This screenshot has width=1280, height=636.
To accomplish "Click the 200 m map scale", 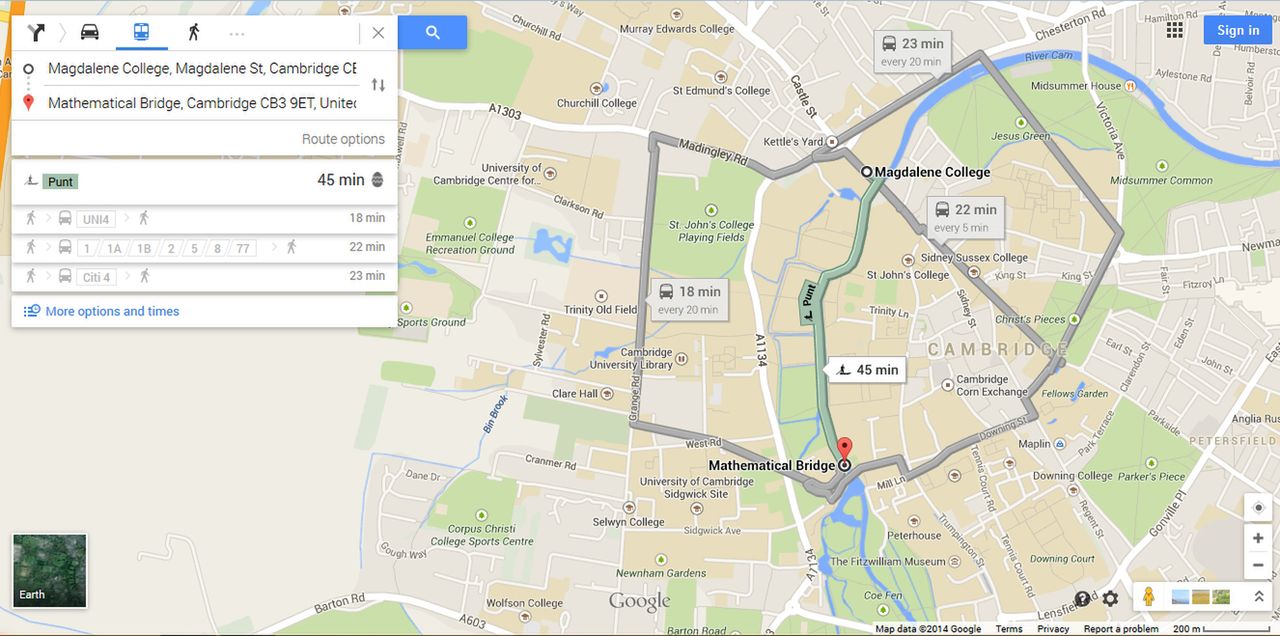I will [1223, 629].
